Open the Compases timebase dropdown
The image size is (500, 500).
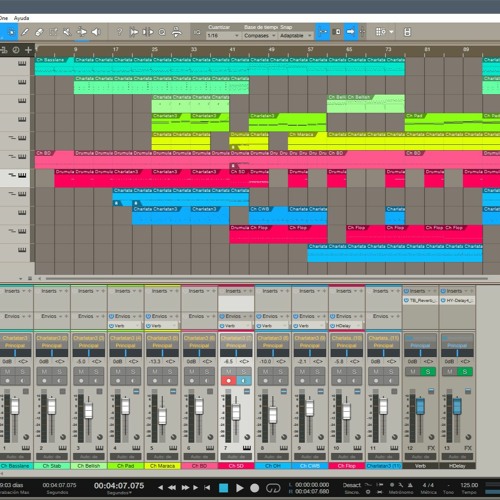tap(260, 36)
